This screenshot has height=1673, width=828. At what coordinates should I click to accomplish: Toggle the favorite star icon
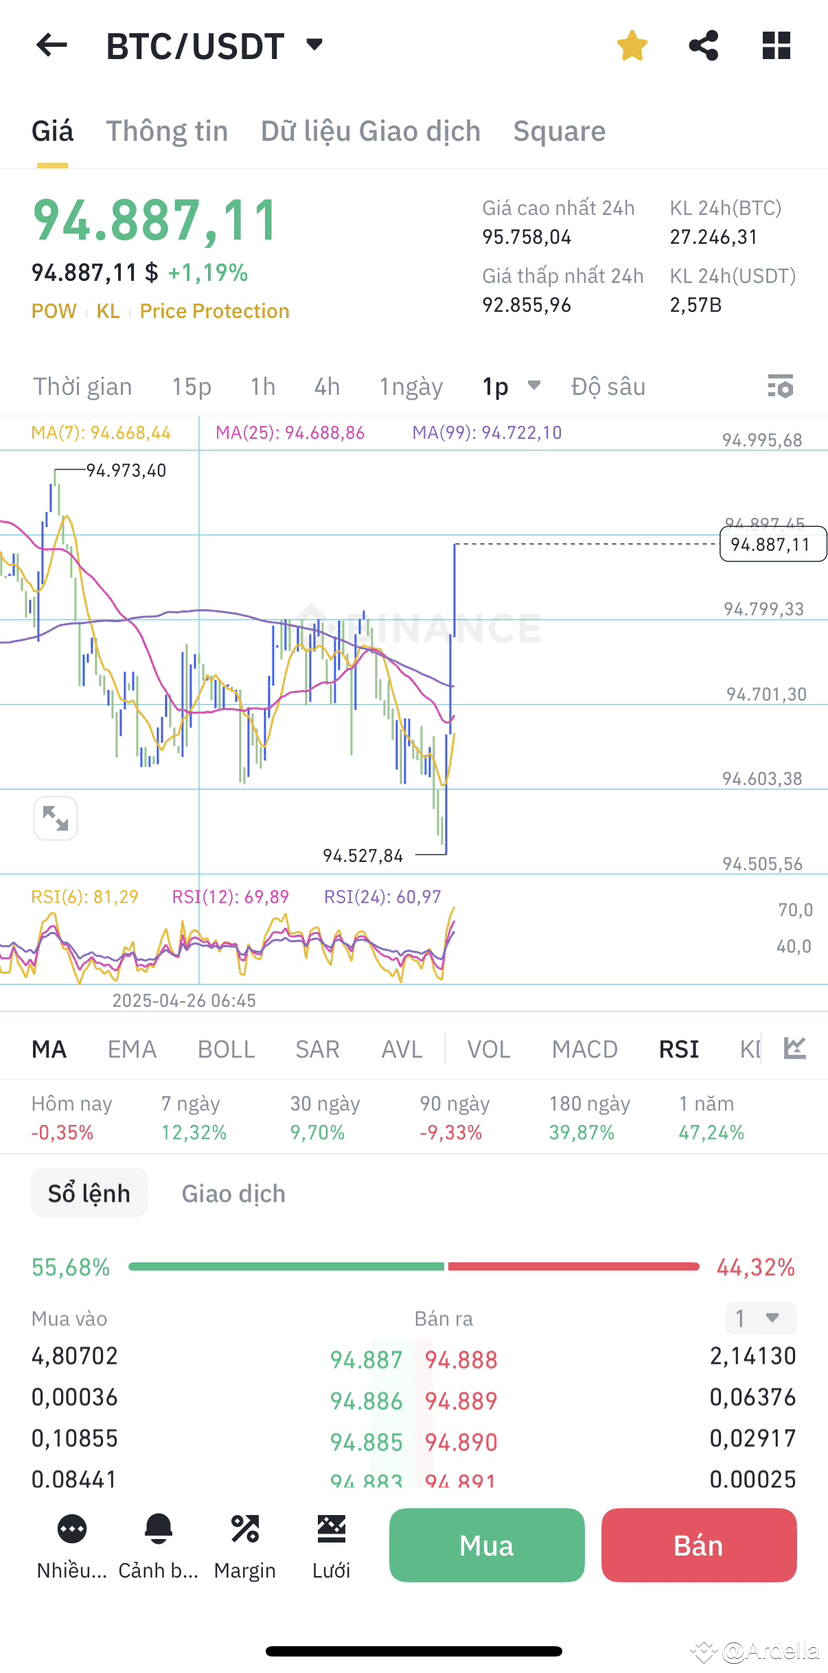pyautogui.click(x=632, y=45)
